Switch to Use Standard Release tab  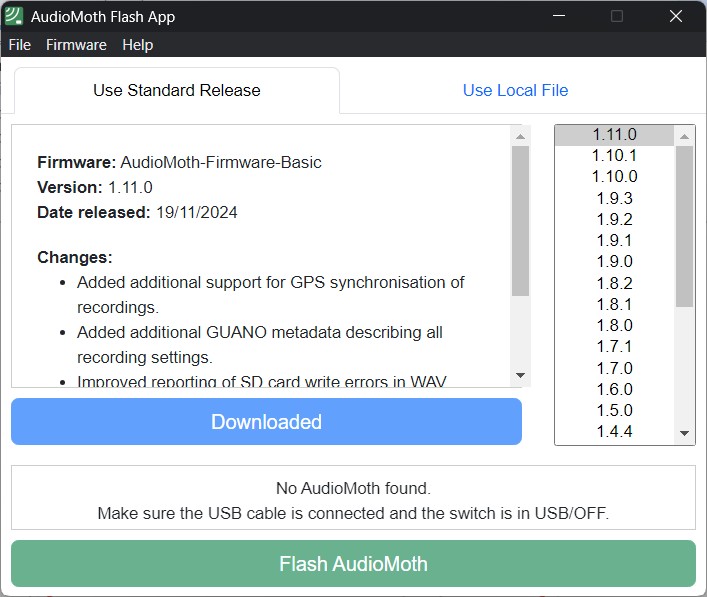click(177, 90)
